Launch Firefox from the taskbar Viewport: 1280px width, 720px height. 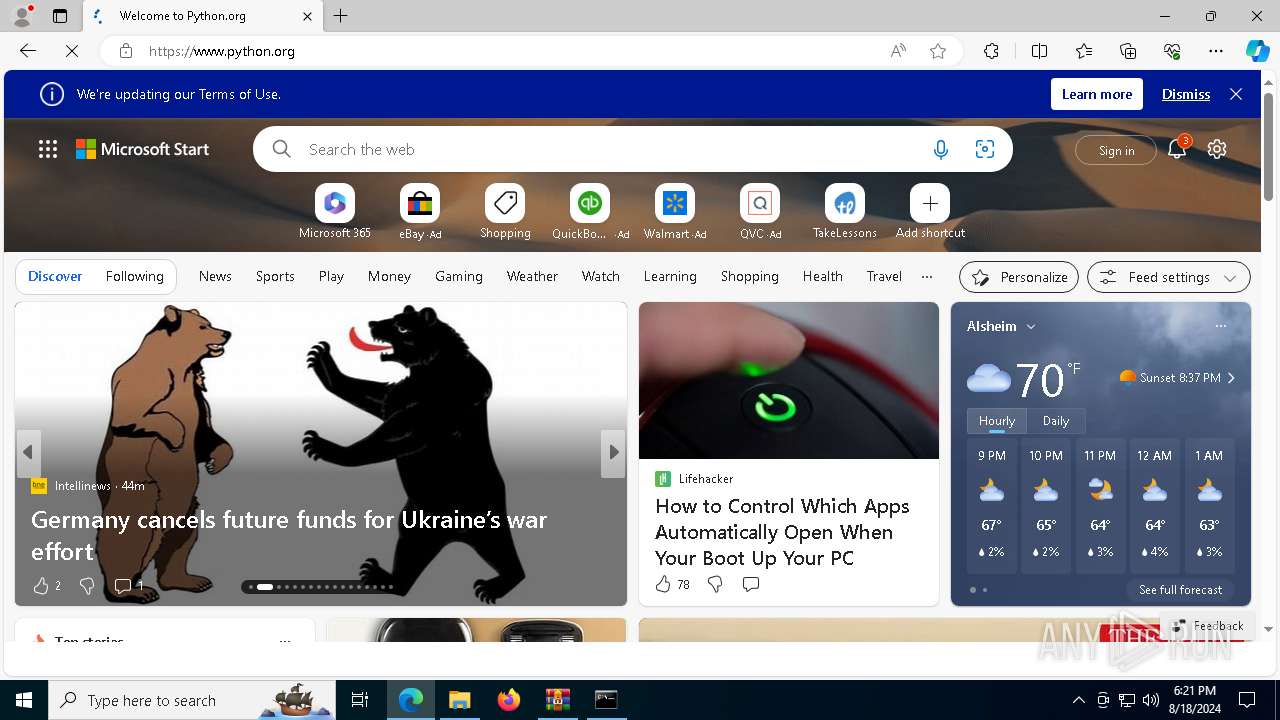[509, 700]
